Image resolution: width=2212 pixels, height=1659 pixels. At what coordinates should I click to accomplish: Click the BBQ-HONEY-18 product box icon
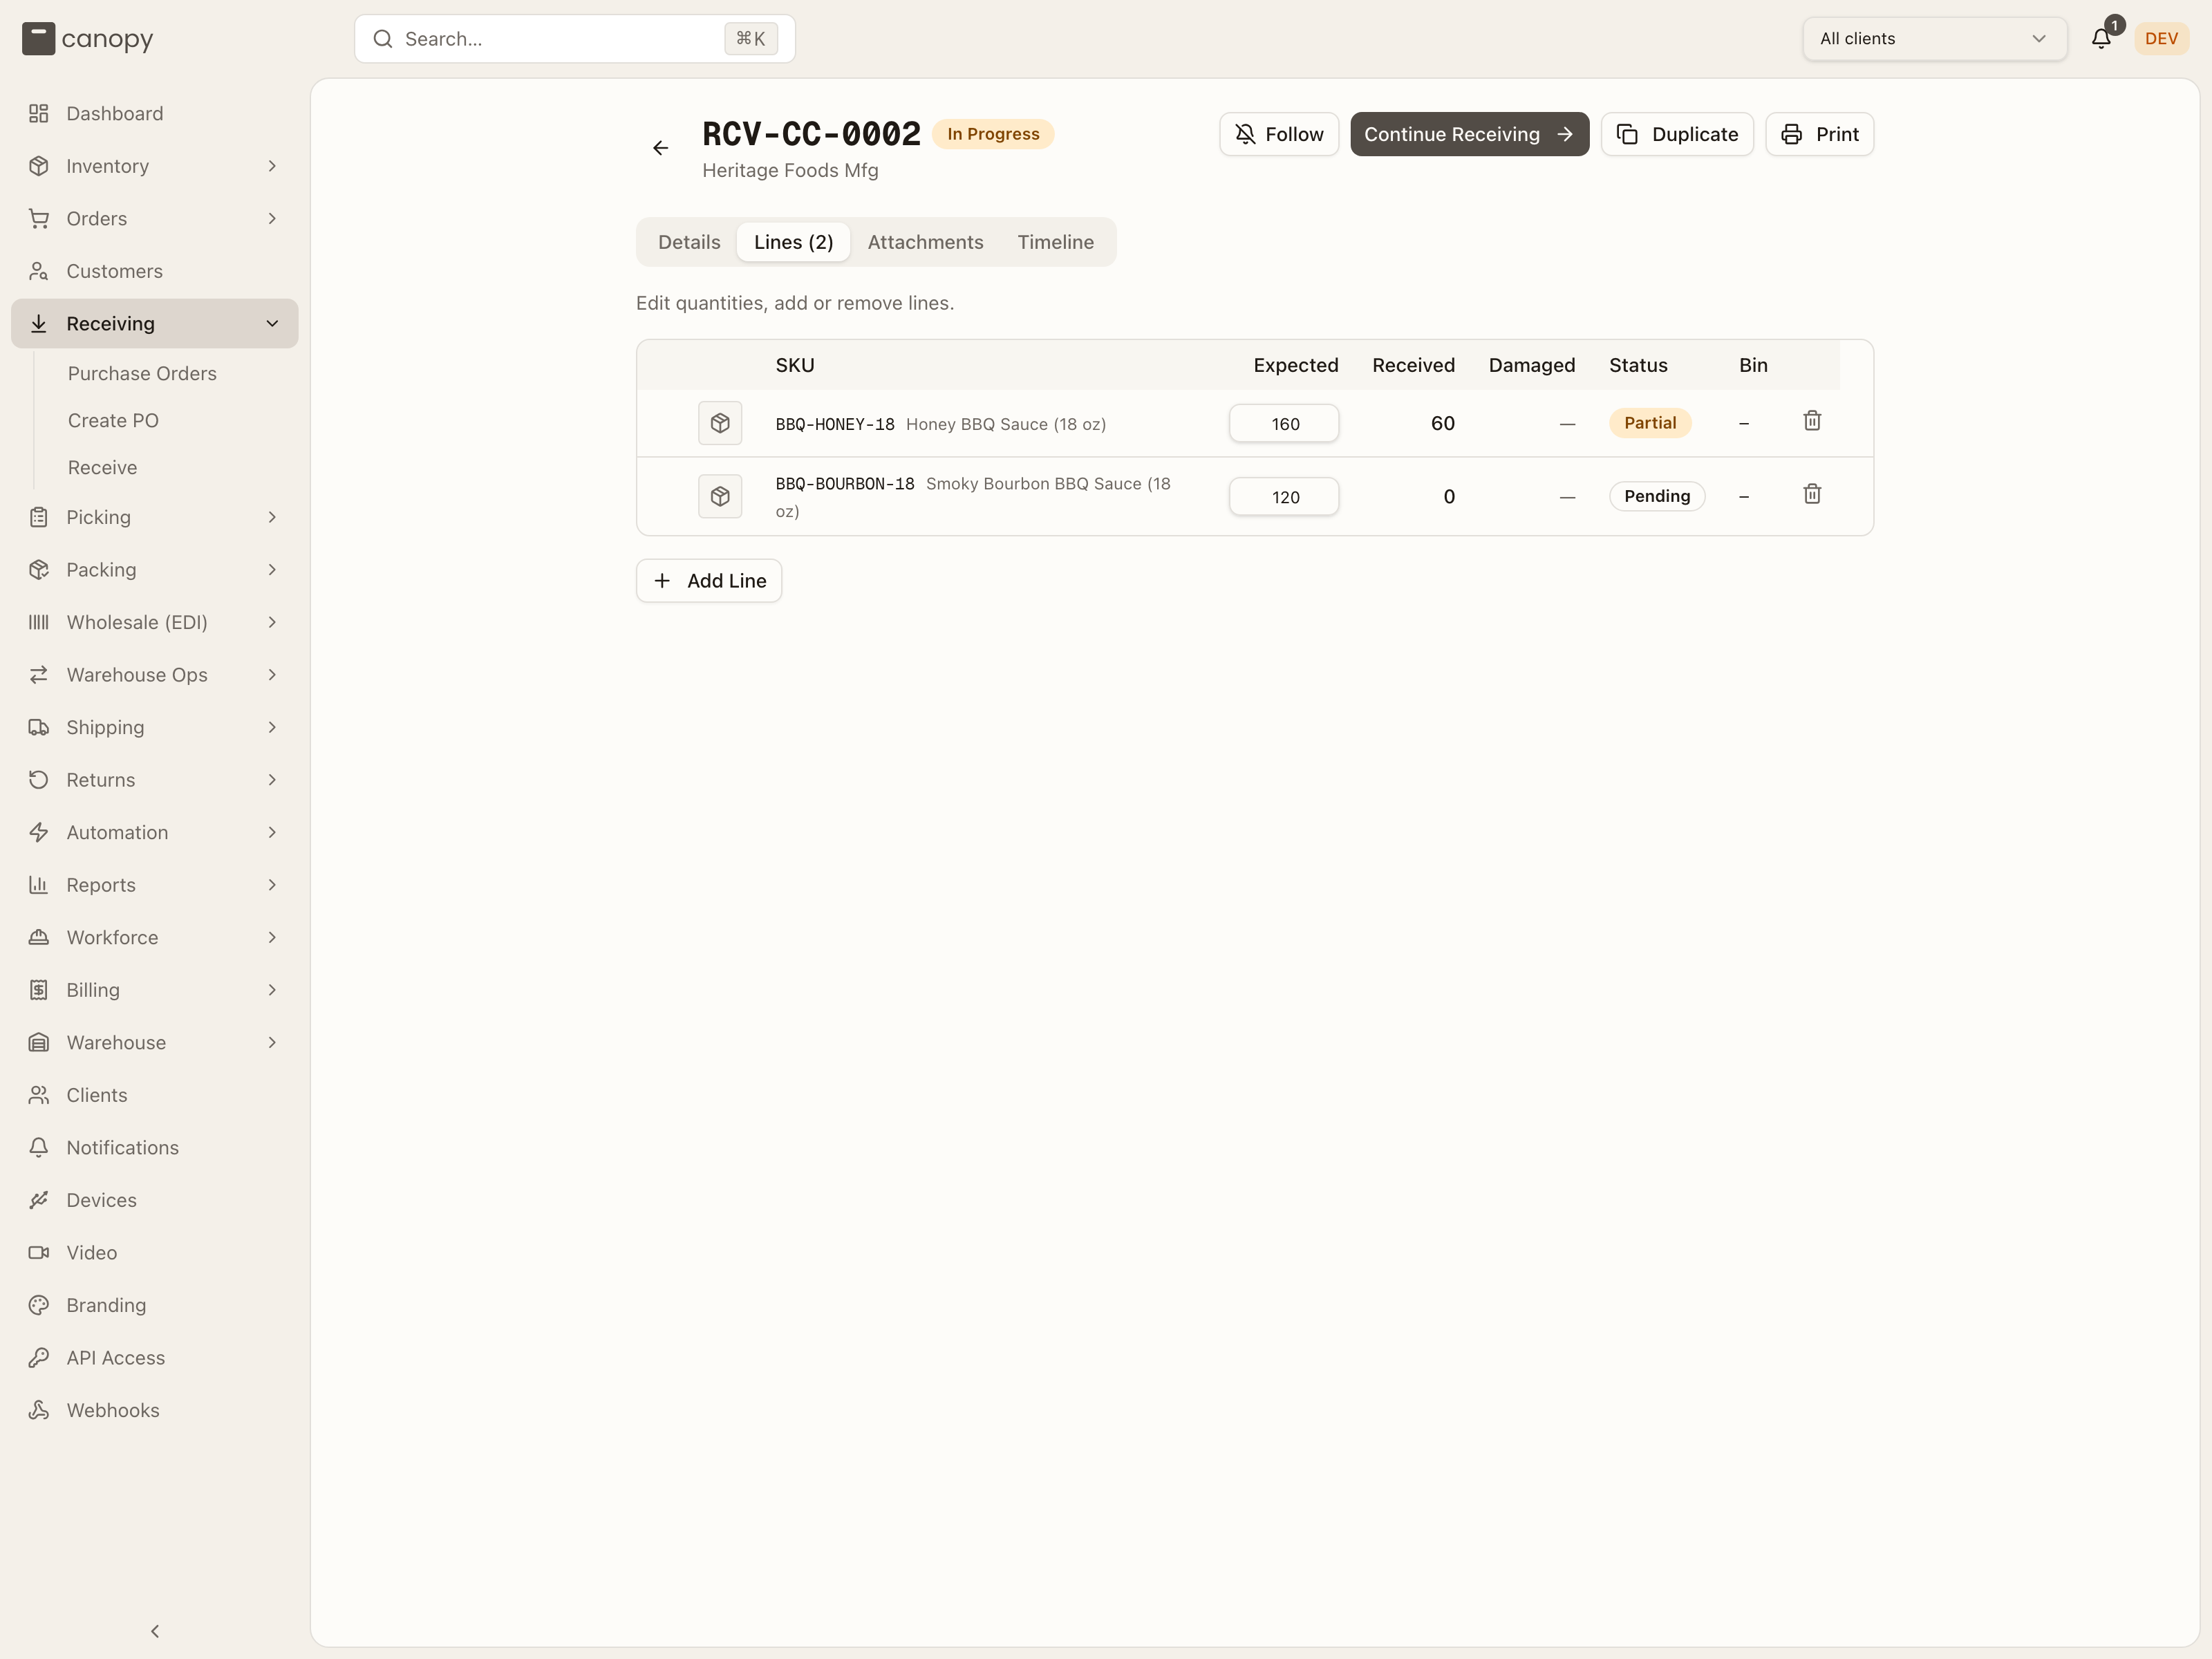pyautogui.click(x=720, y=423)
